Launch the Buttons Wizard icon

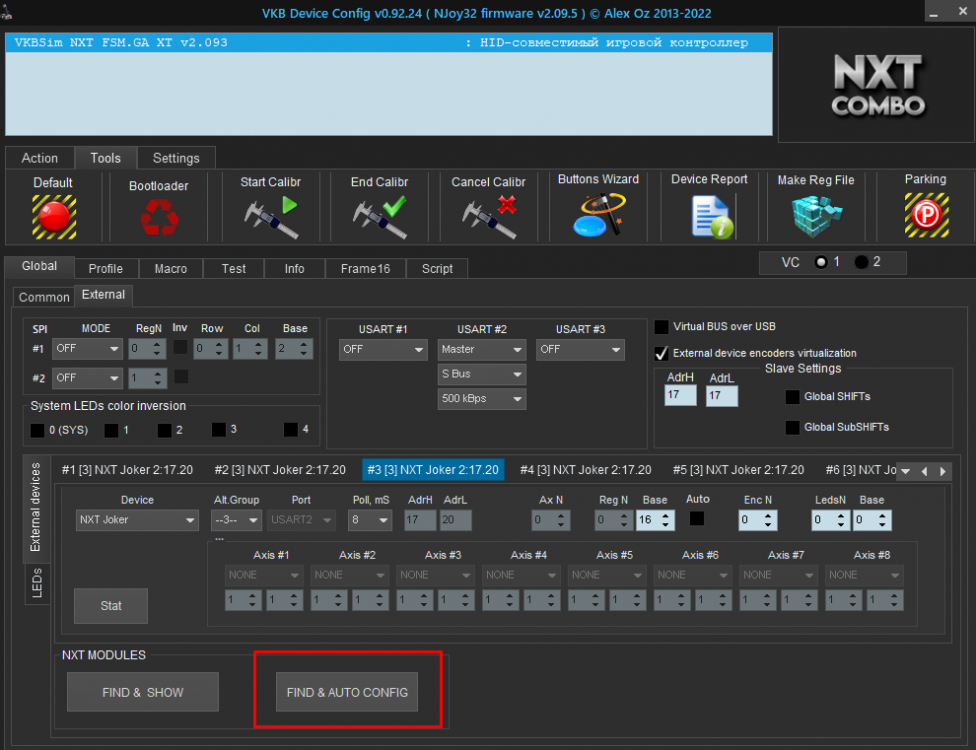(x=598, y=215)
